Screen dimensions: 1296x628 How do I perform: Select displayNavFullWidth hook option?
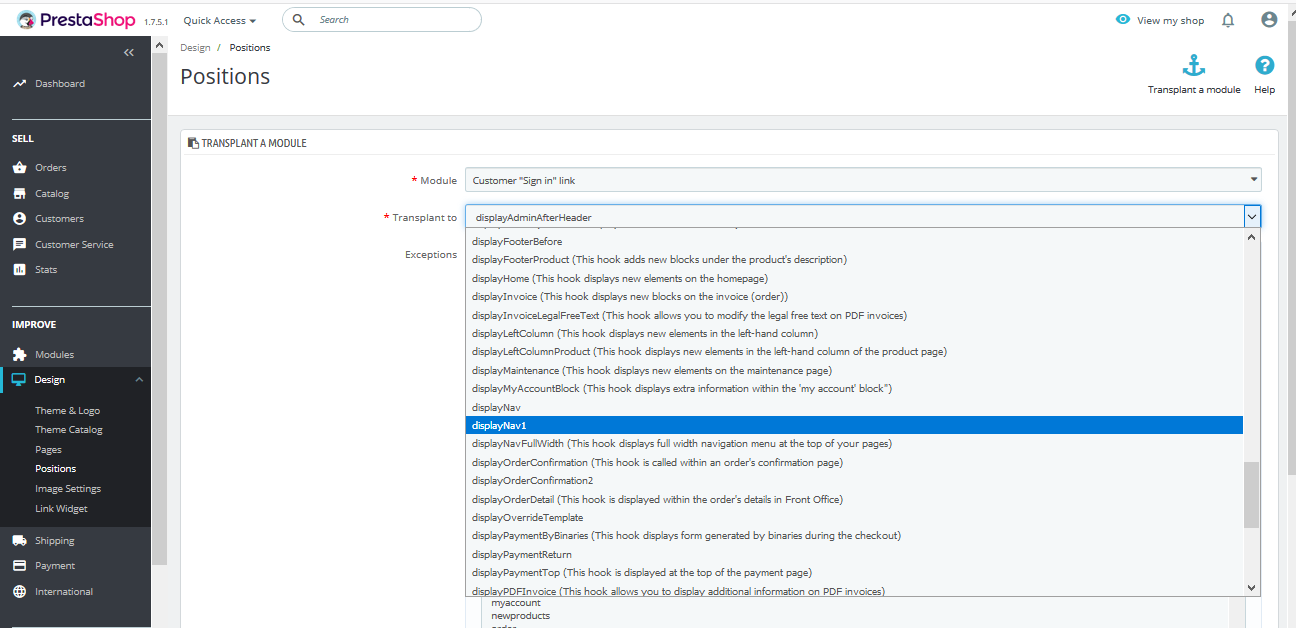point(854,444)
